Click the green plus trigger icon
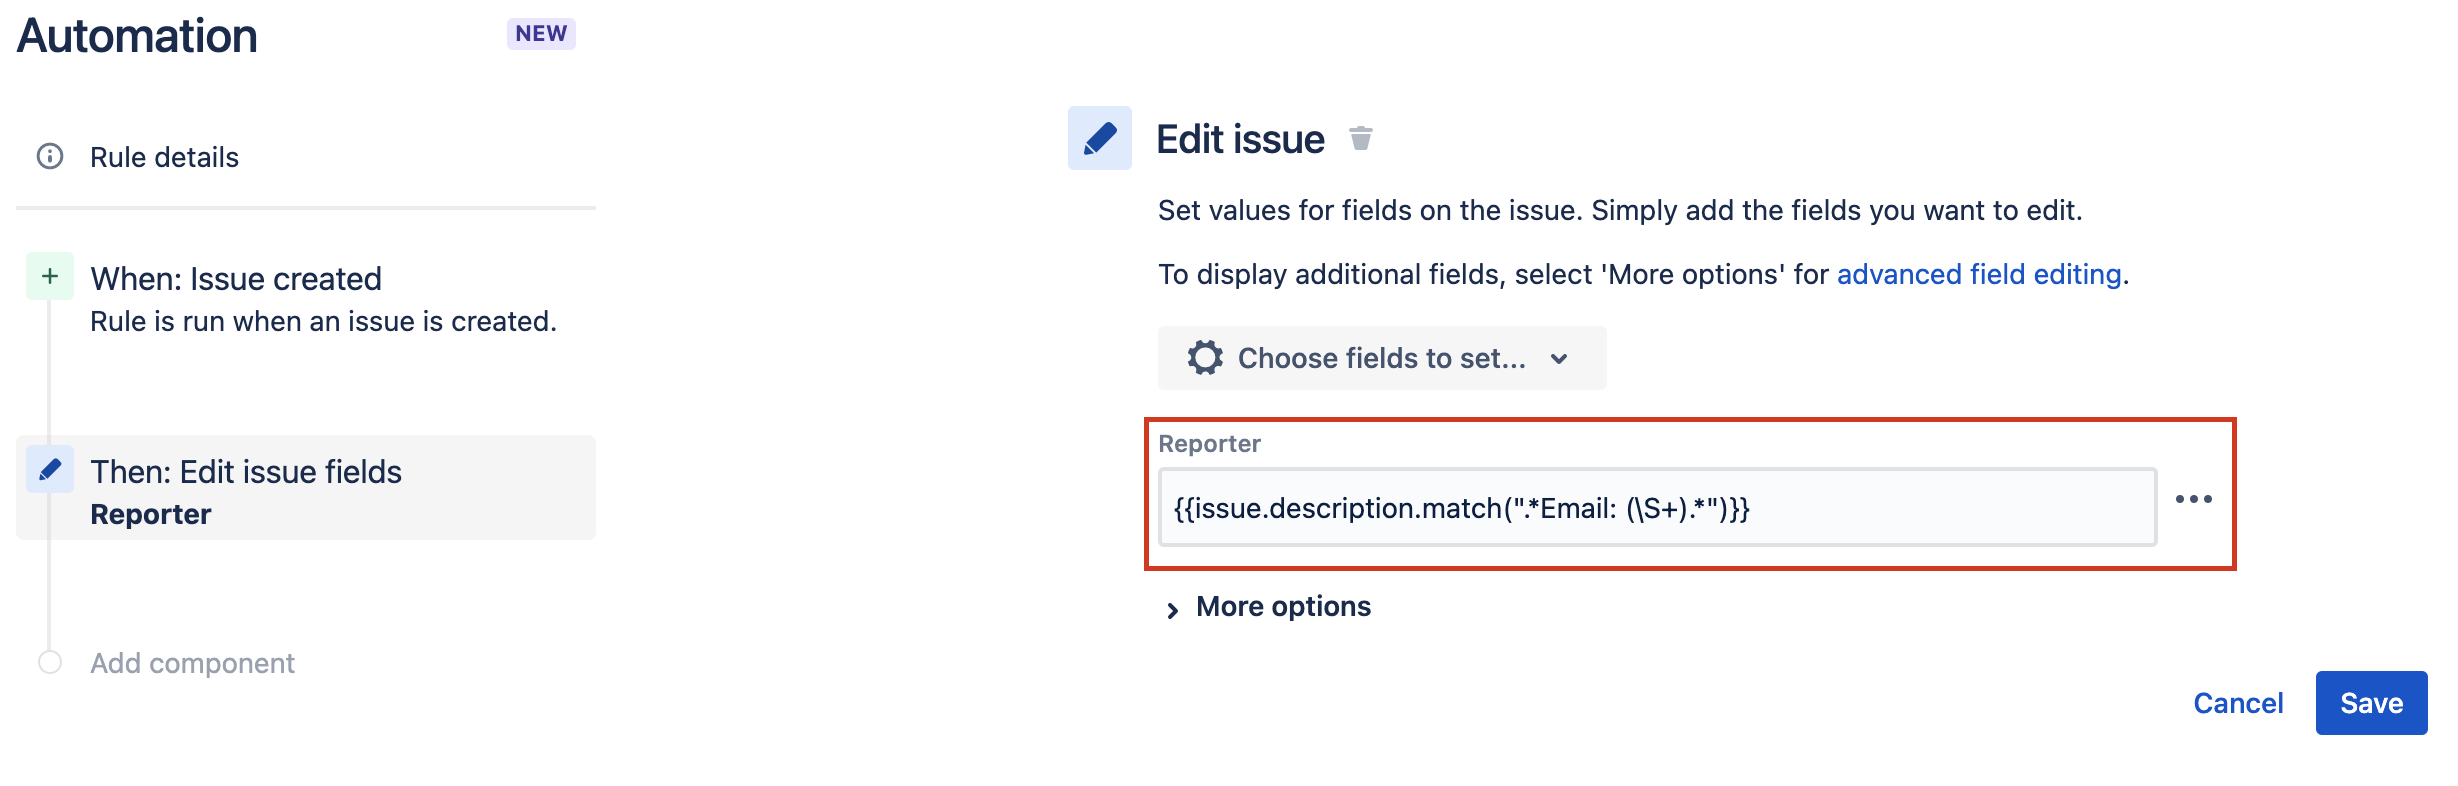 [x=50, y=277]
